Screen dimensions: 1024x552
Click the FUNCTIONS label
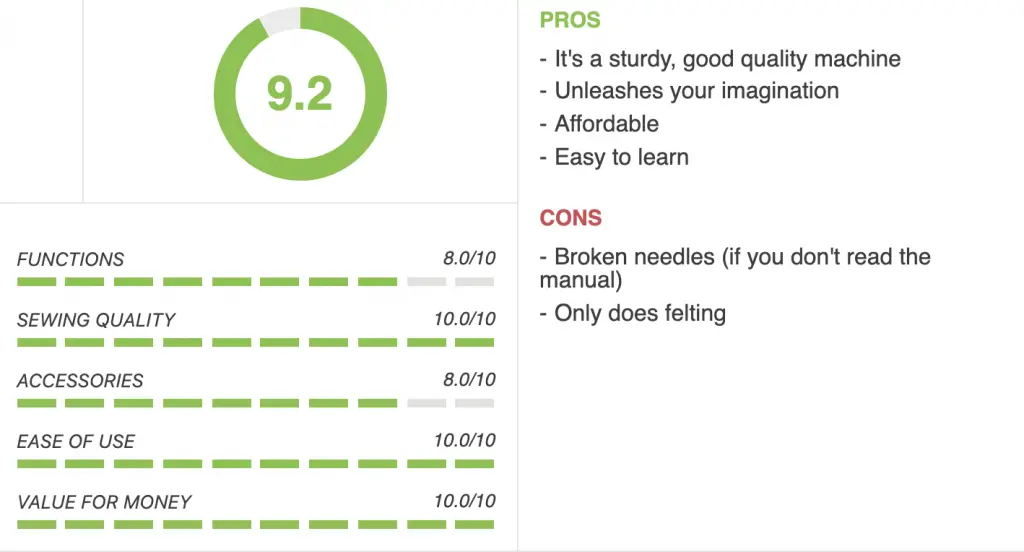pyautogui.click(x=71, y=259)
